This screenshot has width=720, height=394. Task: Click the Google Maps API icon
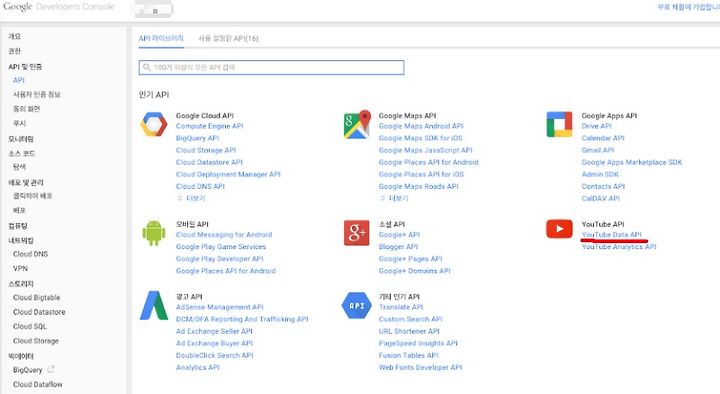pyautogui.click(x=357, y=124)
